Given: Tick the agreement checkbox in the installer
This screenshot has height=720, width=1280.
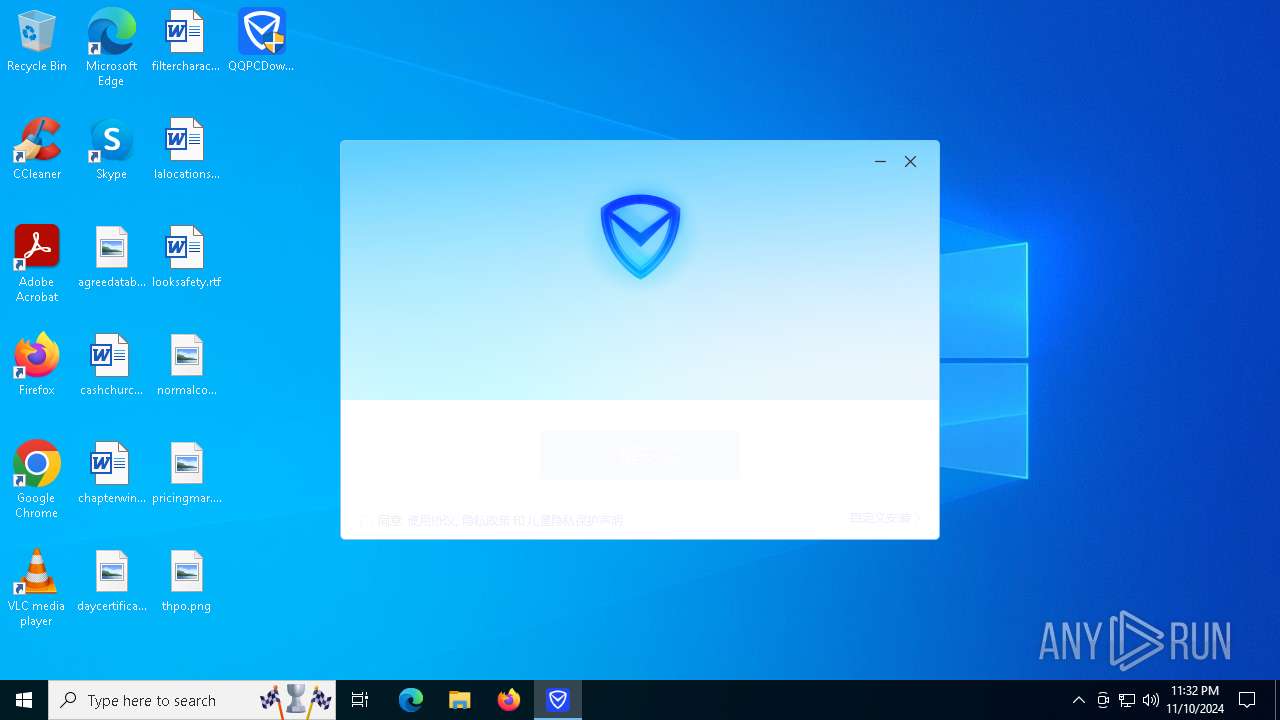Looking at the screenshot, I should click(x=365, y=520).
